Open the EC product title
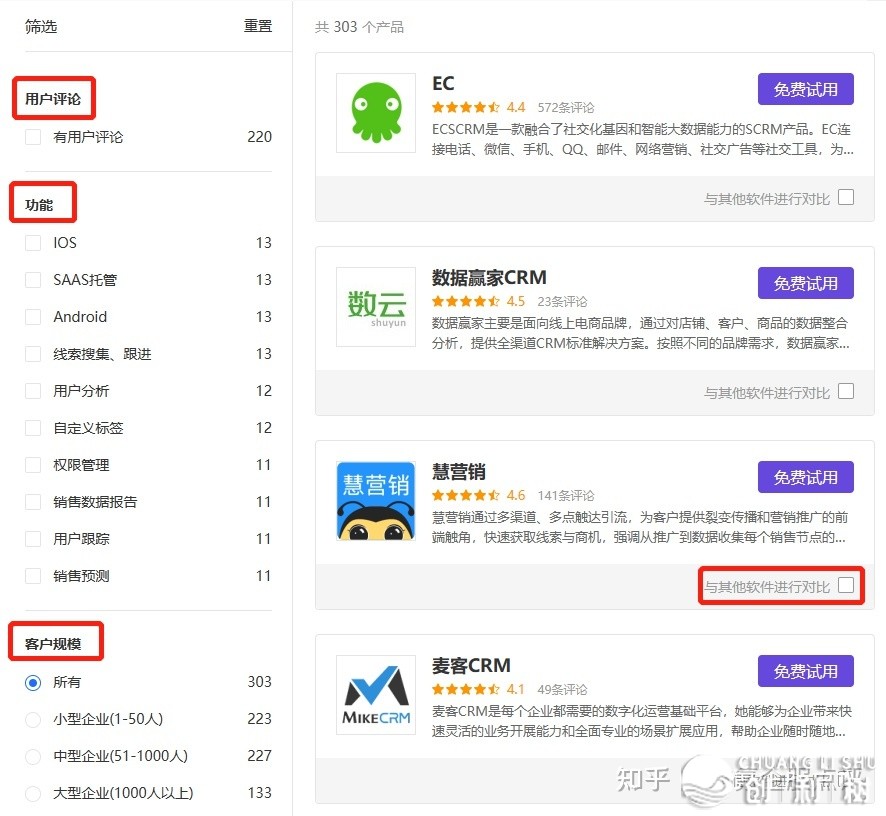The height and width of the screenshot is (816, 886). (x=443, y=84)
